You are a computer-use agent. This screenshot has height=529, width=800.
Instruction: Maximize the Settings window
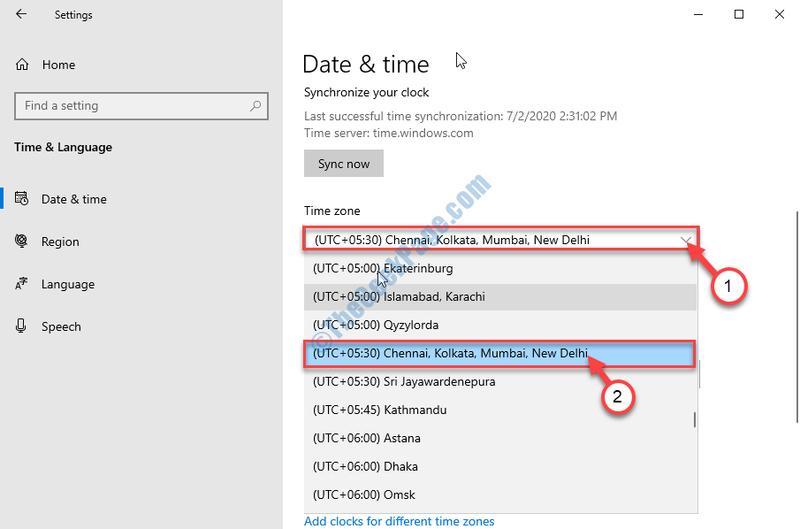739,14
